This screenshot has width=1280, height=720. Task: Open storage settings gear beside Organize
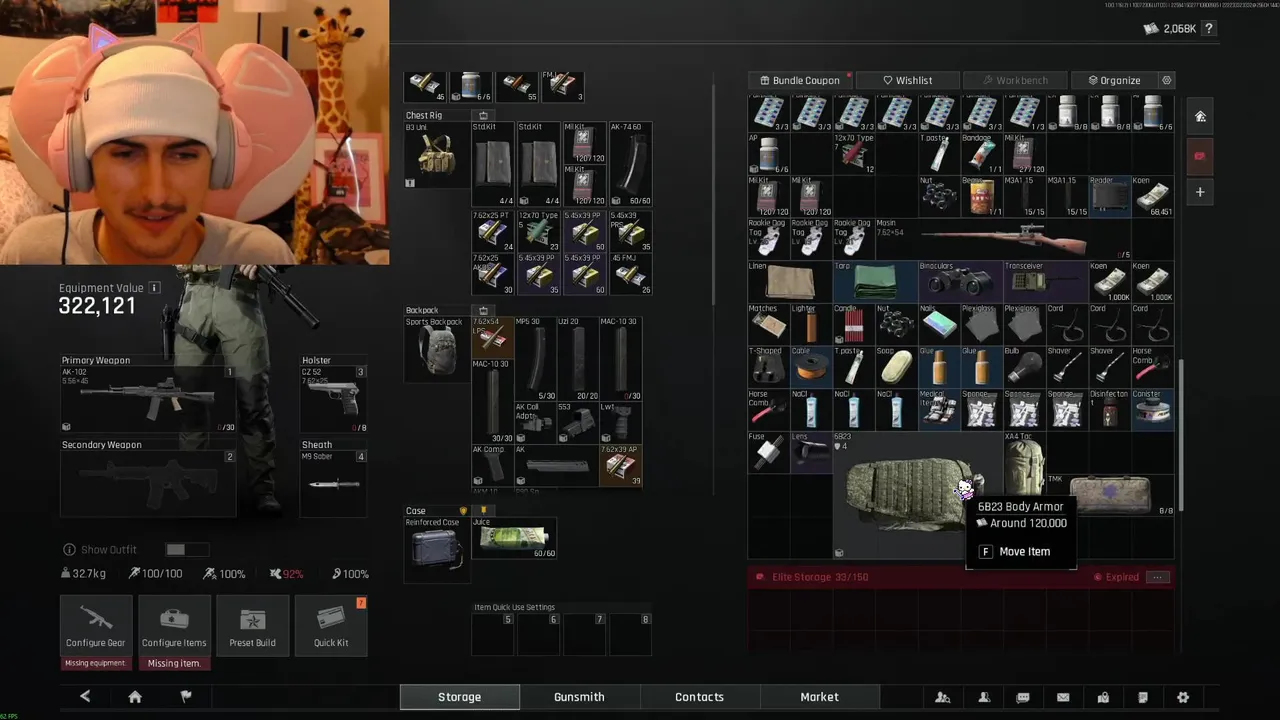1166,80
